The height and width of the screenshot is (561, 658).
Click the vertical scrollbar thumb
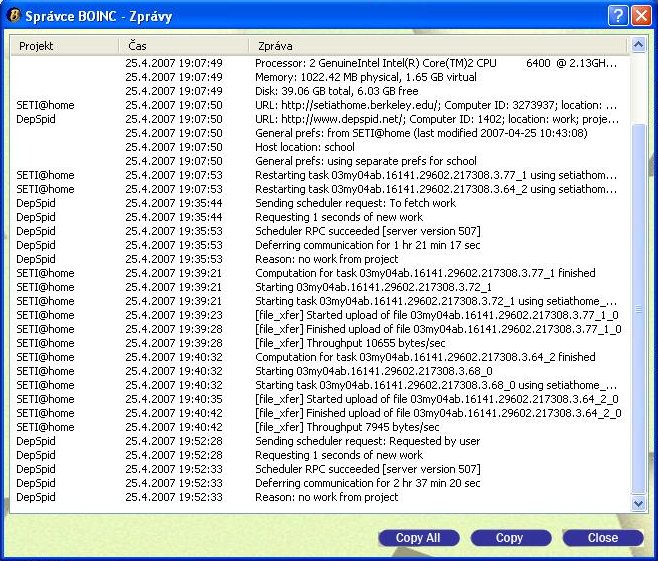(638, 309)
